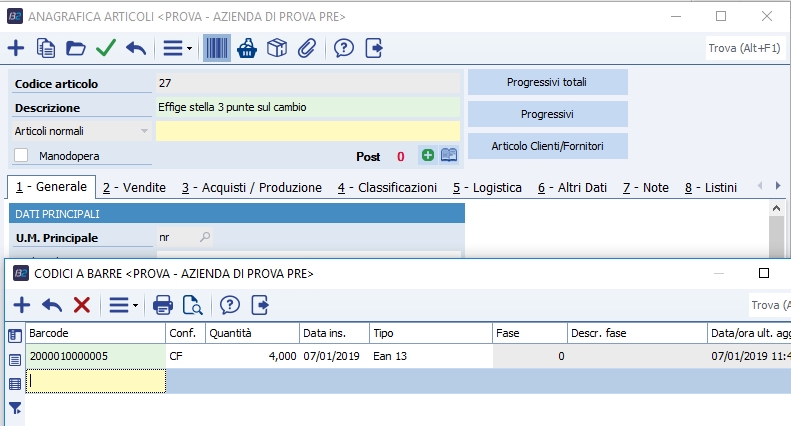
Task: Click the magnifier lookup icon beside U.M. Principale
Action: (204, 237)
